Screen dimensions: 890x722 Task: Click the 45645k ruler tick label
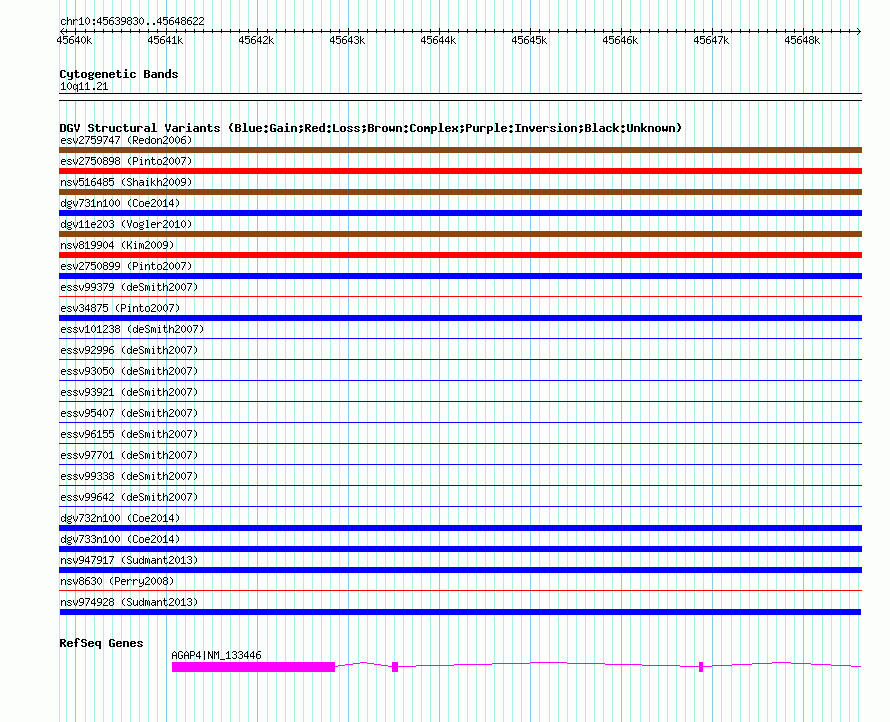click(529, 40)
